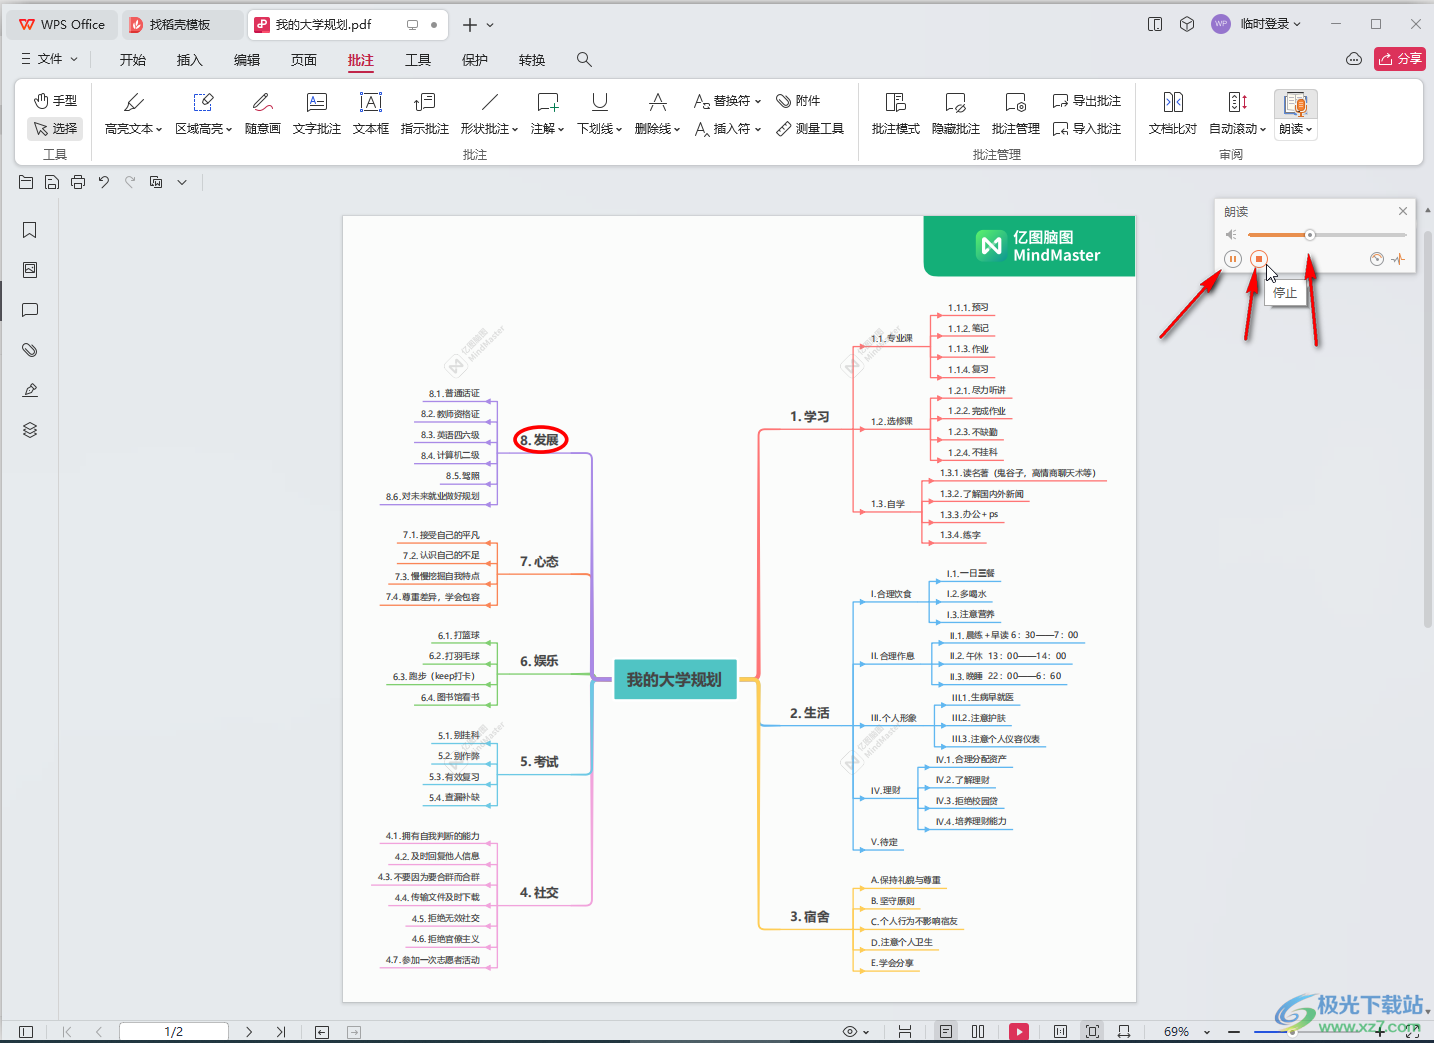The width and height of the screenshot is (1434, 1043).
Task: Click the Note (注解) tool
Action: coord(547,114)
